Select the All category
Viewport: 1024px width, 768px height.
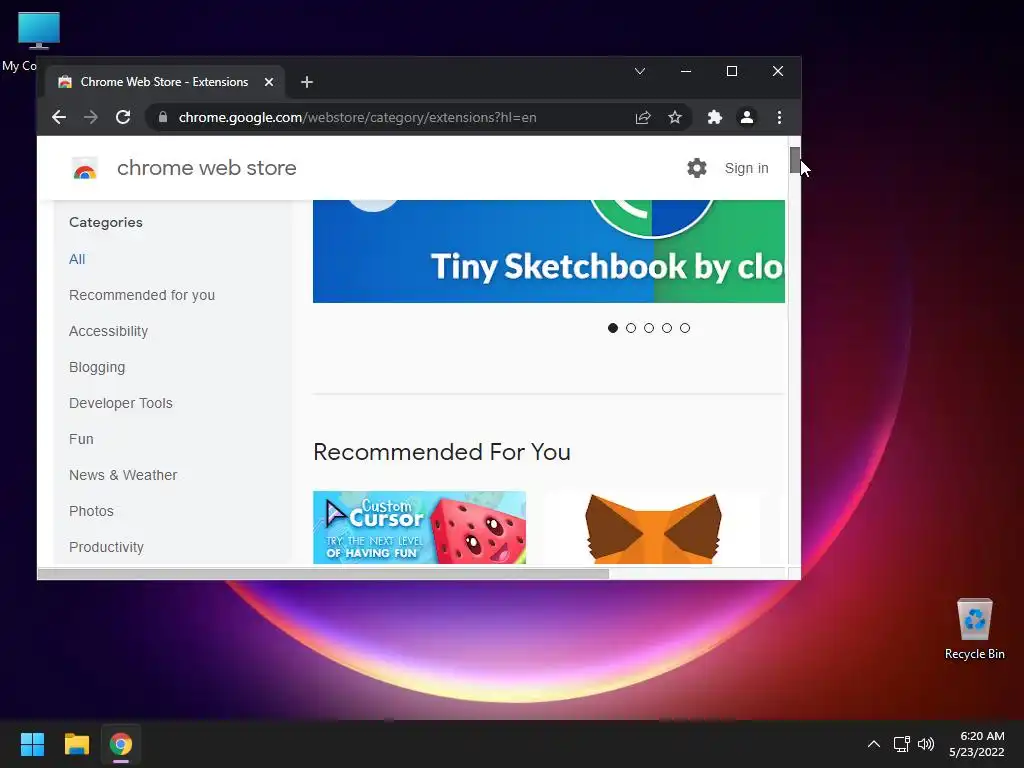pos(77,259)
